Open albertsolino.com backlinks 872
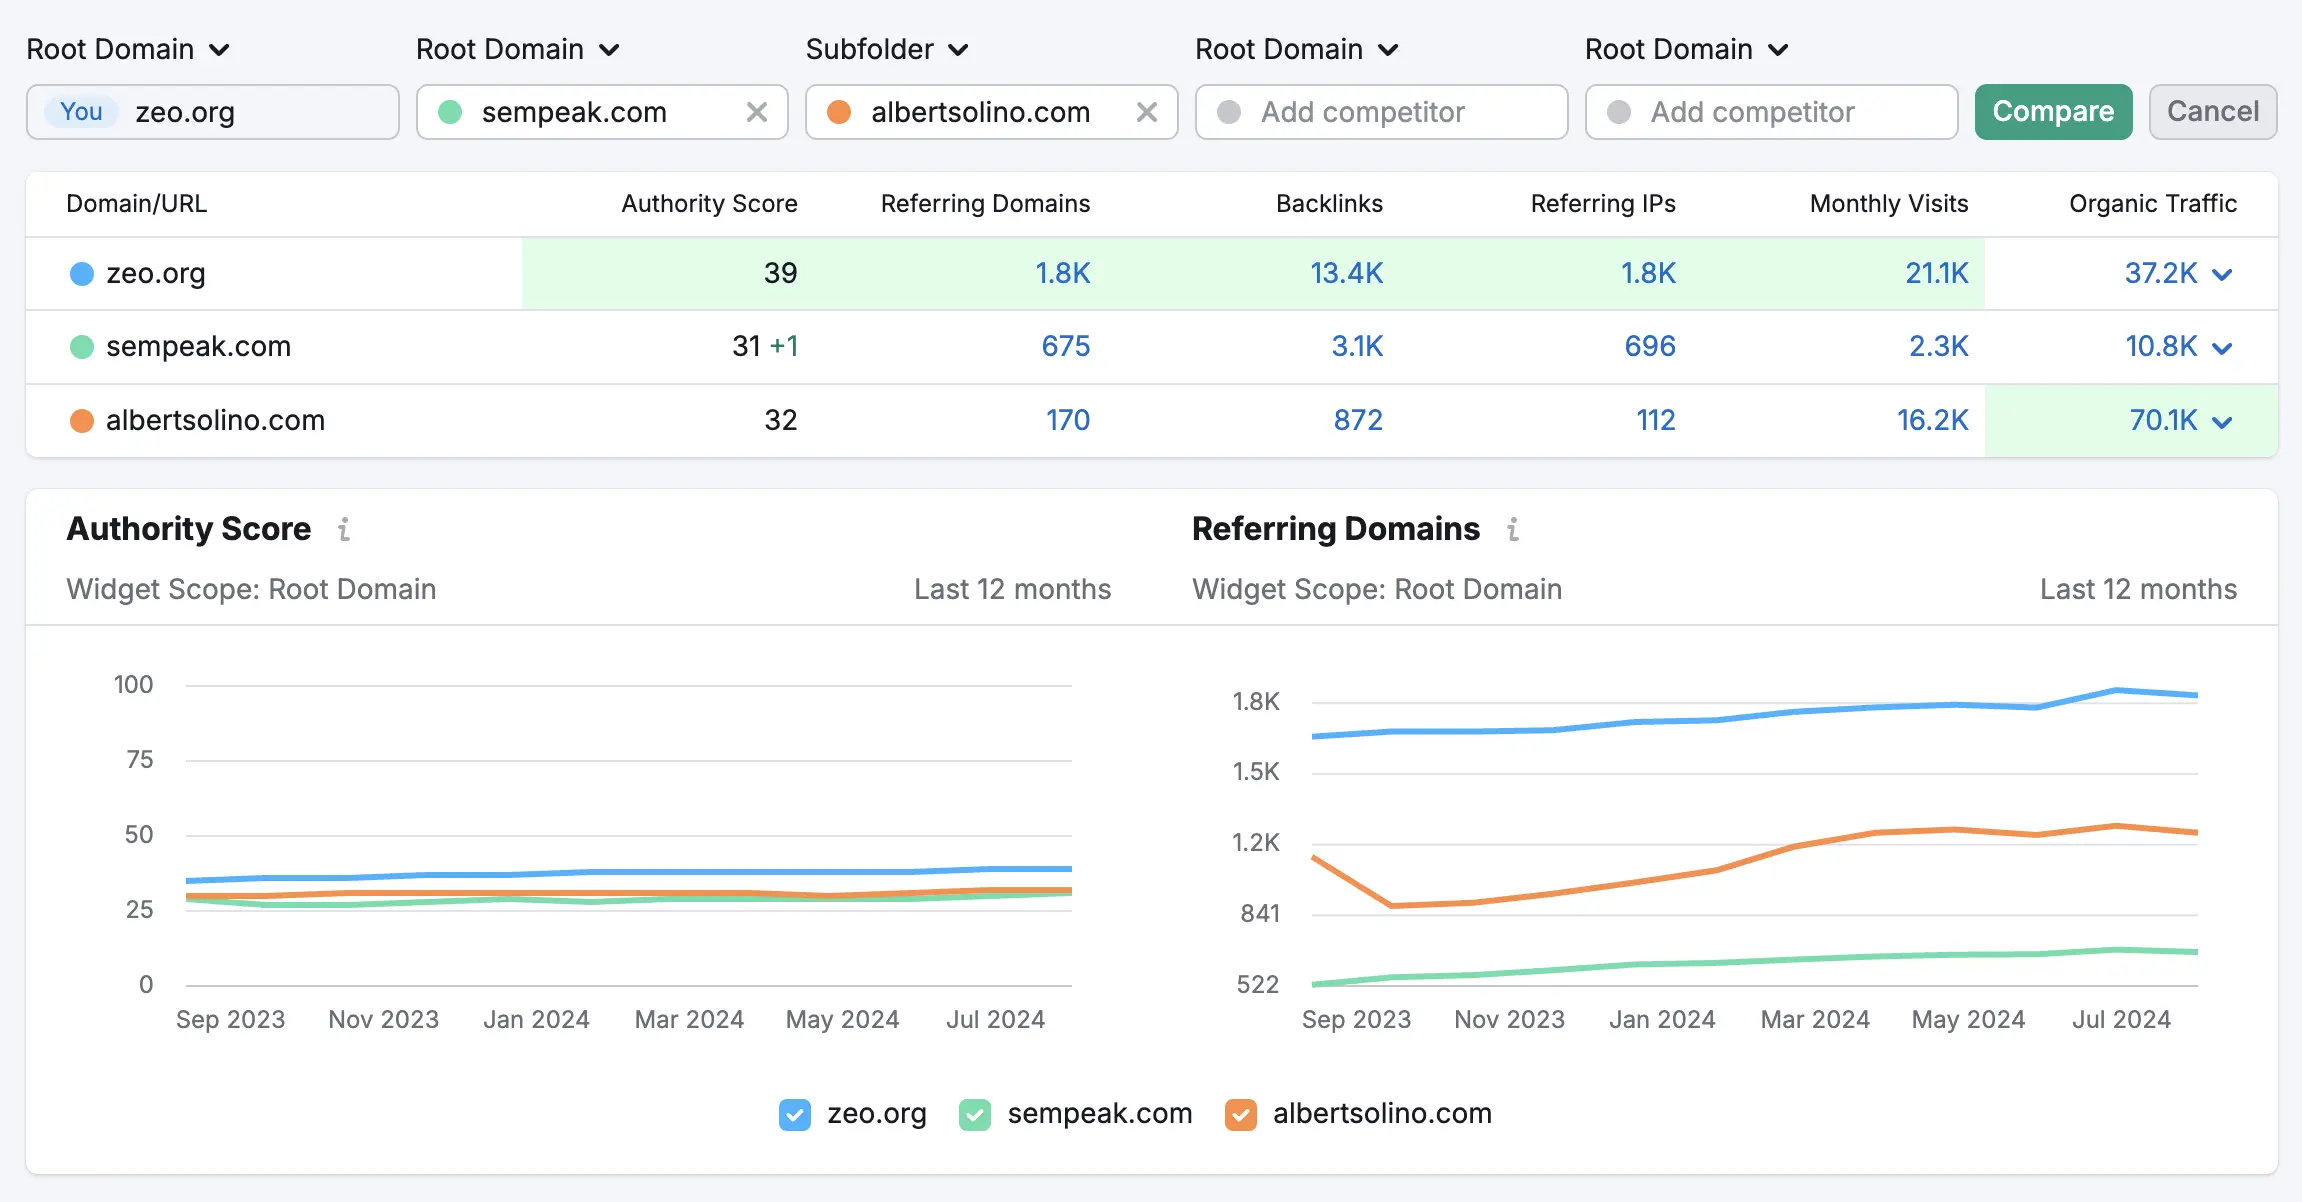2302x1202 pixels. tap(1358, 420)
